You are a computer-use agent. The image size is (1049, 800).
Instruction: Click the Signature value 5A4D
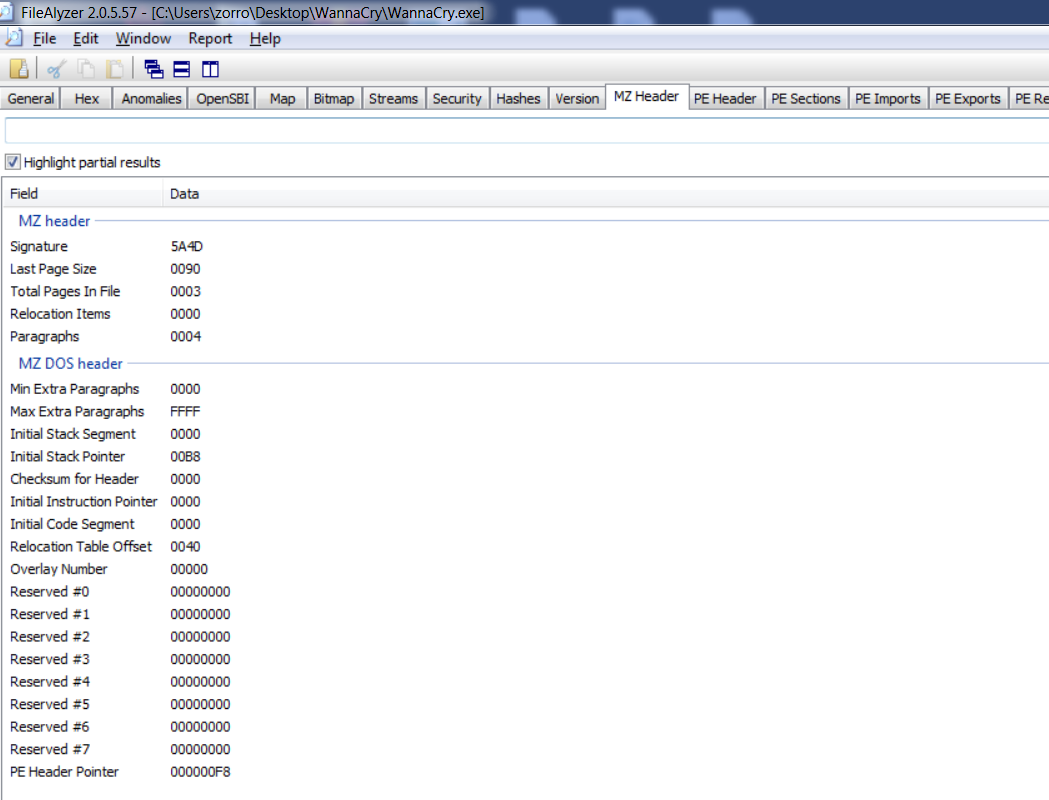point(187,246)
